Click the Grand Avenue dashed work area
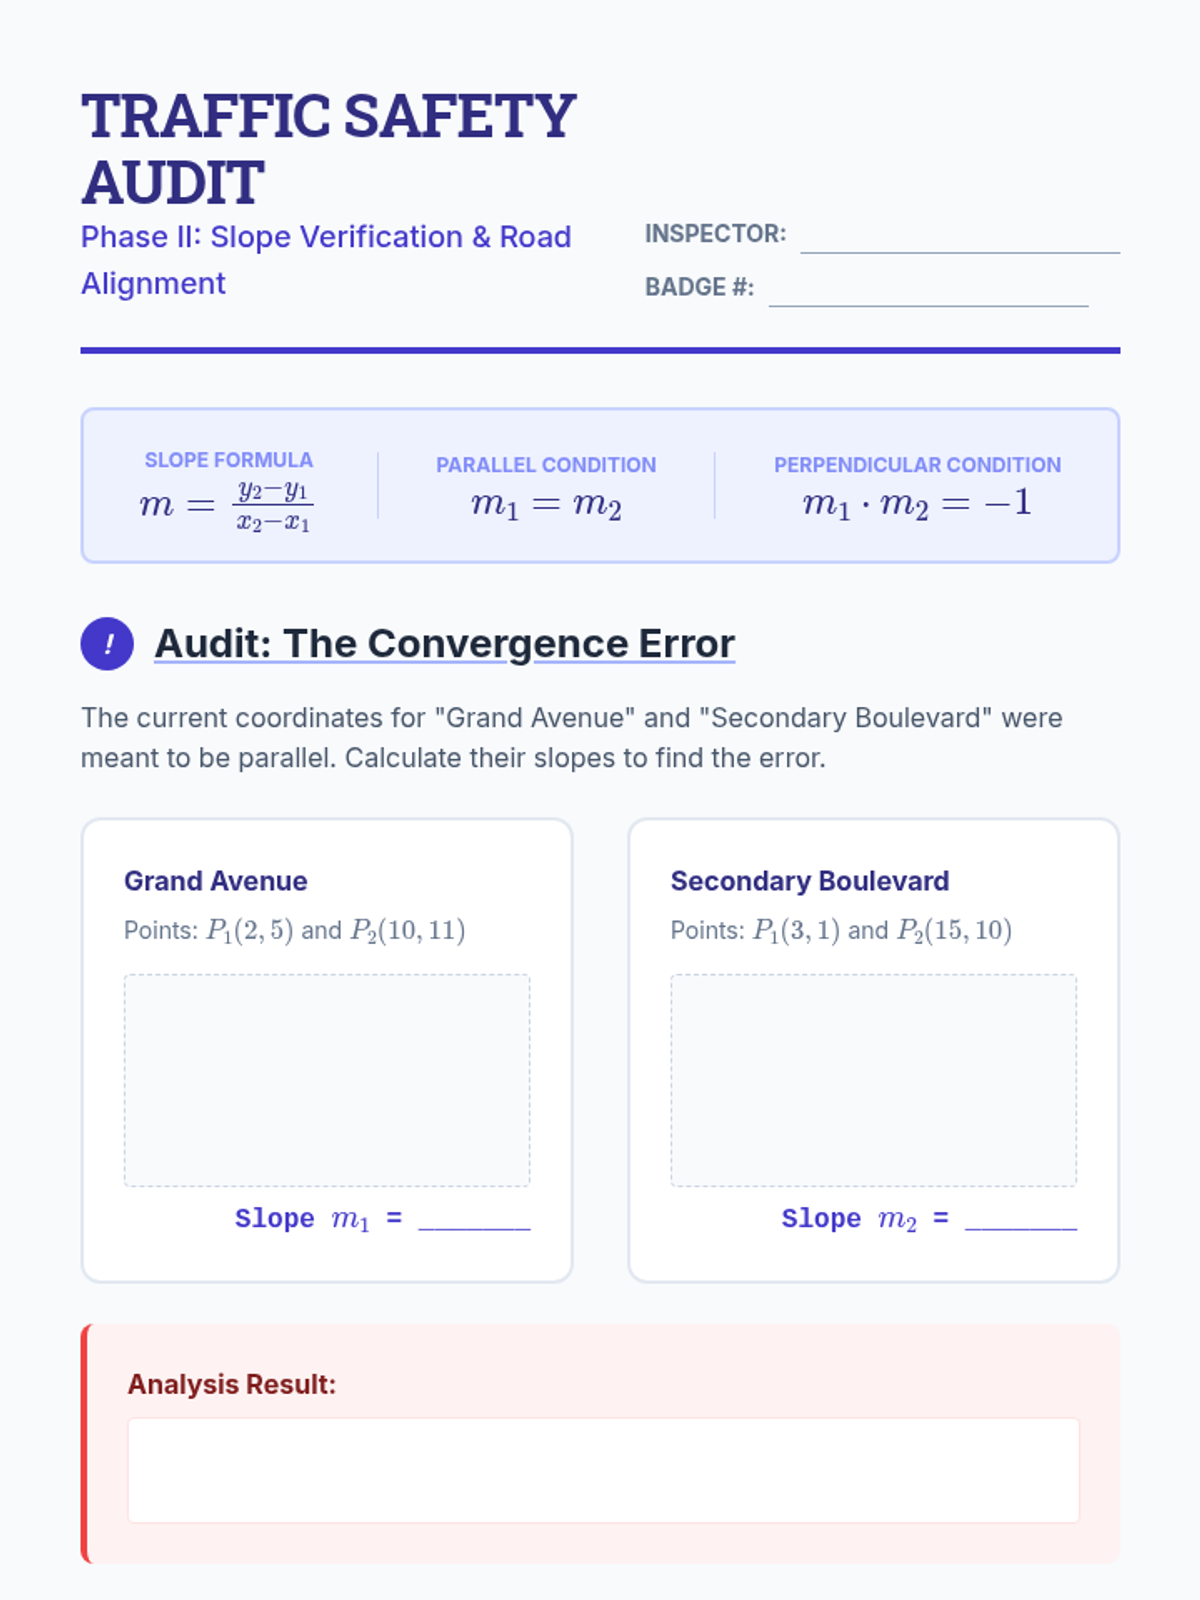 tap(327, 1080)
